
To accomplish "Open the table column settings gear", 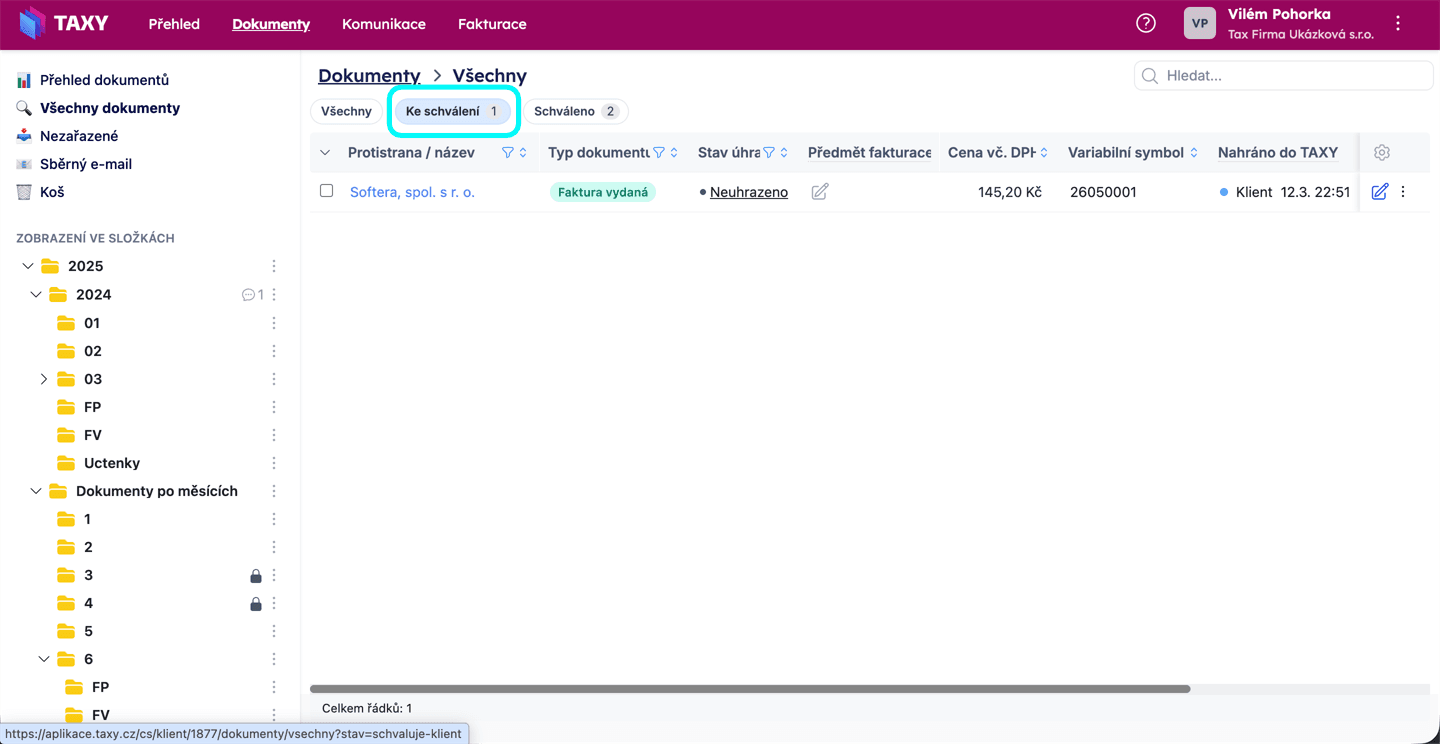I will [x=1382, y=153].
